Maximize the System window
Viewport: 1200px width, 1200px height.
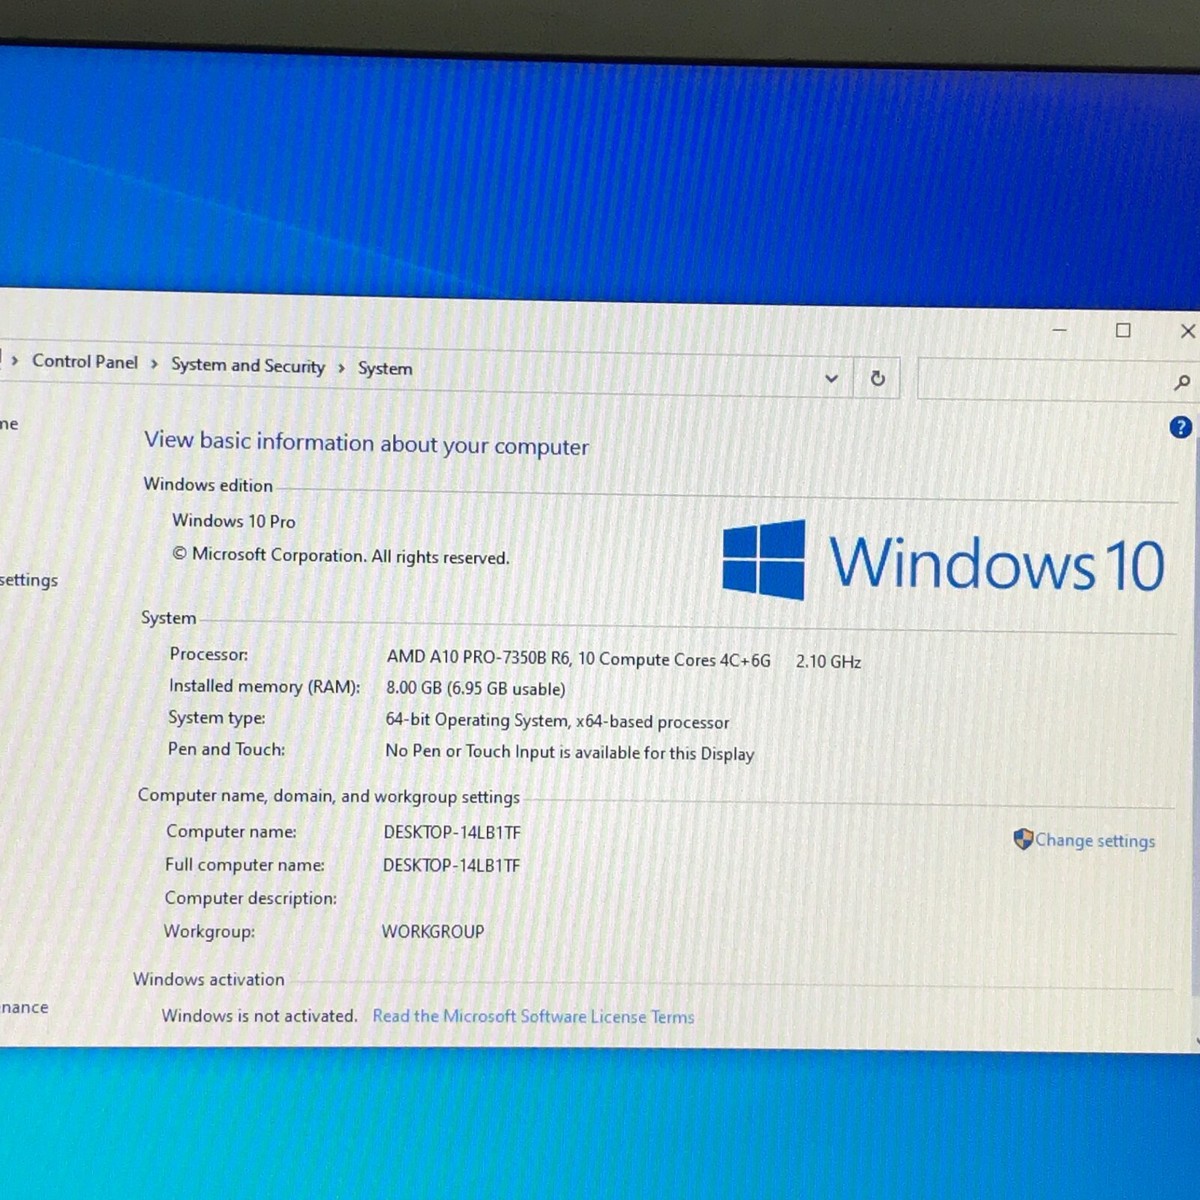[1123, 331]
